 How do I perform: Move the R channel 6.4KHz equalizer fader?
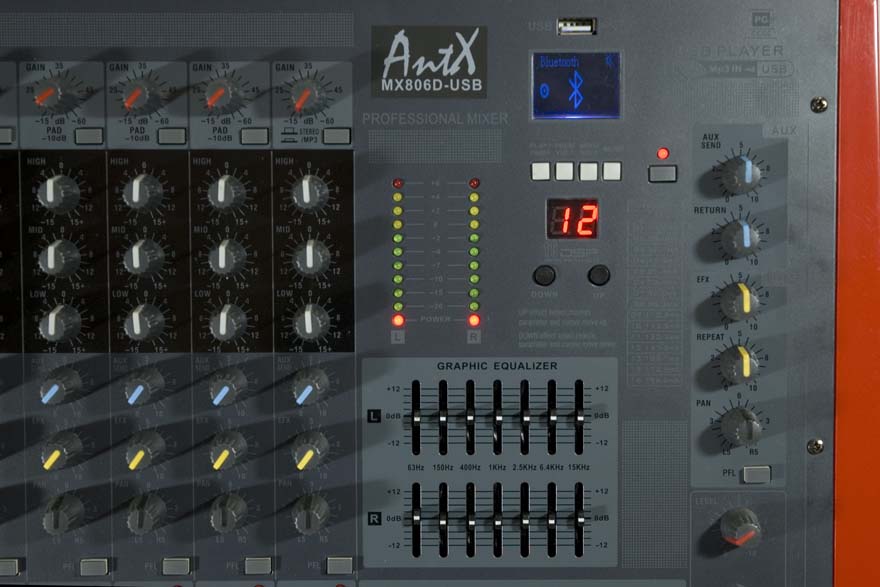(552, 522)
